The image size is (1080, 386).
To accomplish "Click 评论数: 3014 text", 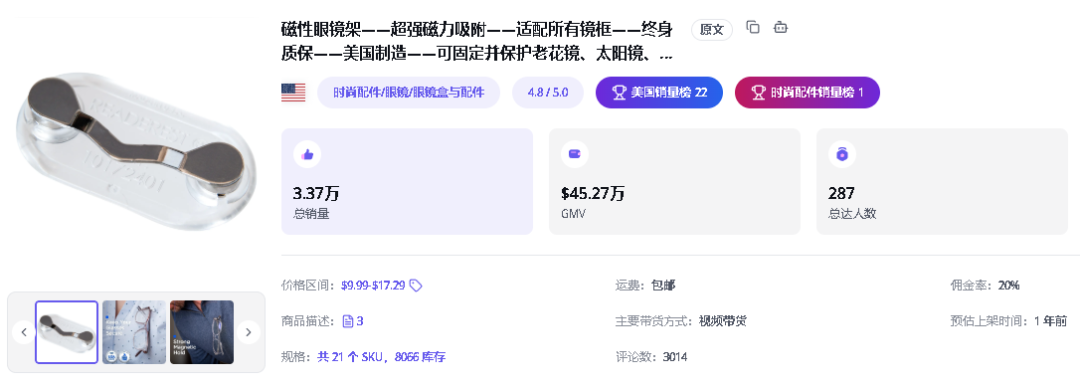I will (651, 357).
